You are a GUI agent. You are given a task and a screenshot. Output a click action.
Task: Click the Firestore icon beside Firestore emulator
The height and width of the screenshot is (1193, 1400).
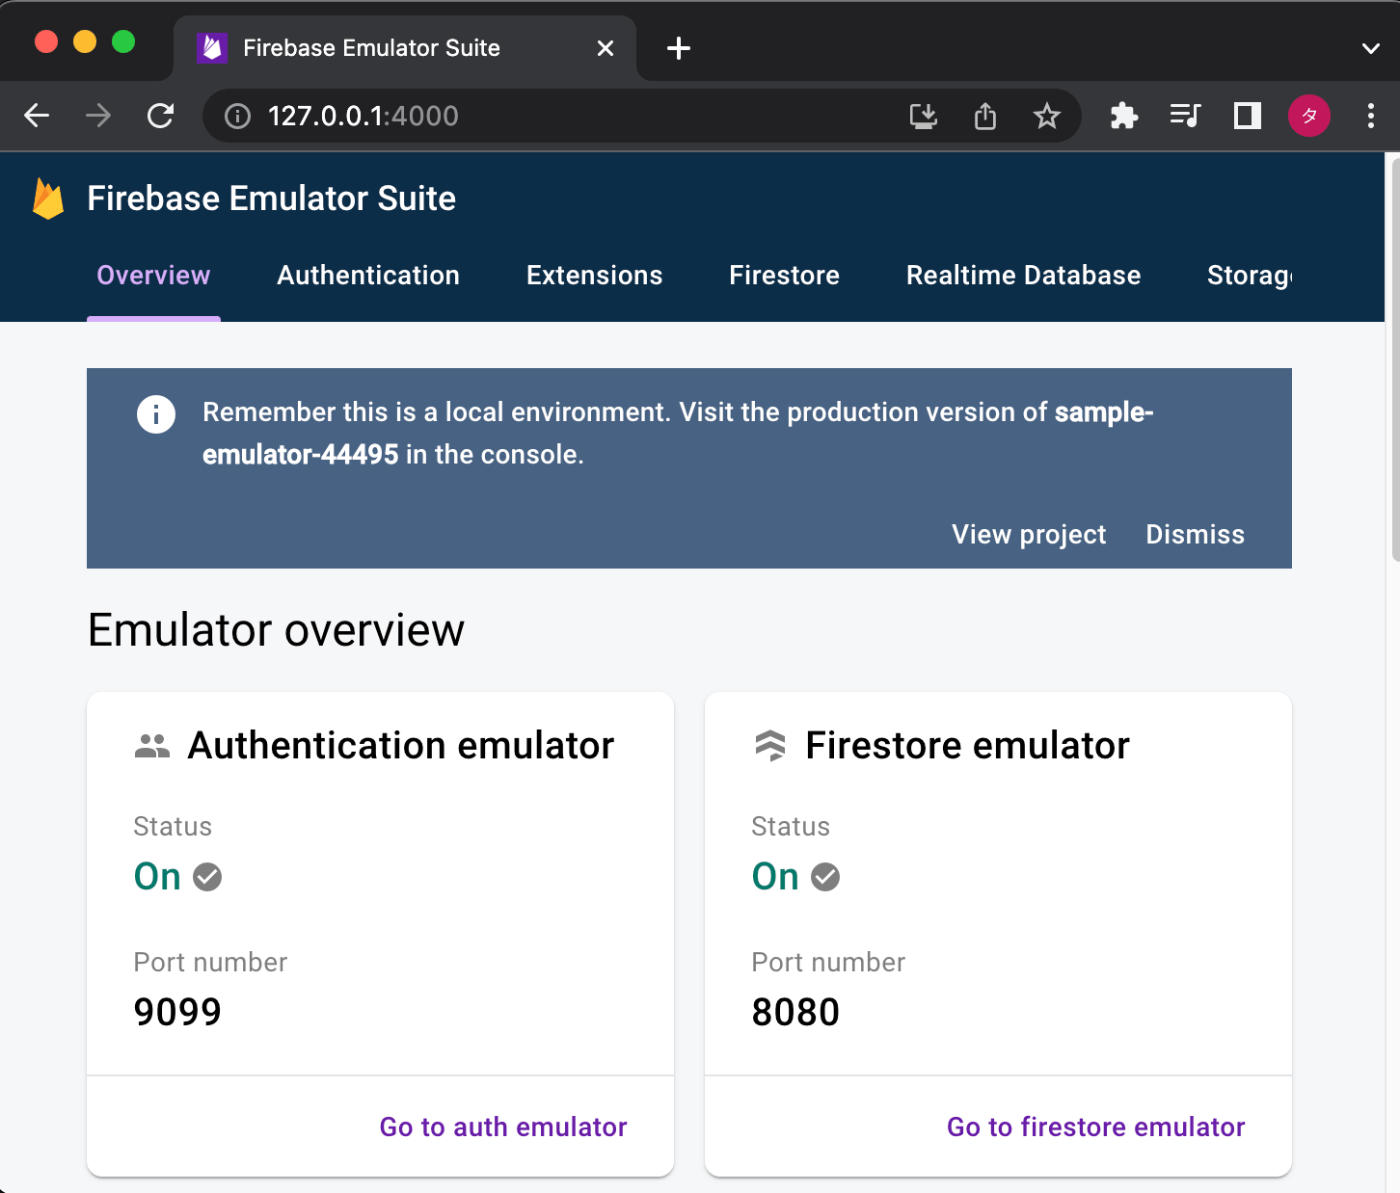pyautogui.click(x=770, y=746)
